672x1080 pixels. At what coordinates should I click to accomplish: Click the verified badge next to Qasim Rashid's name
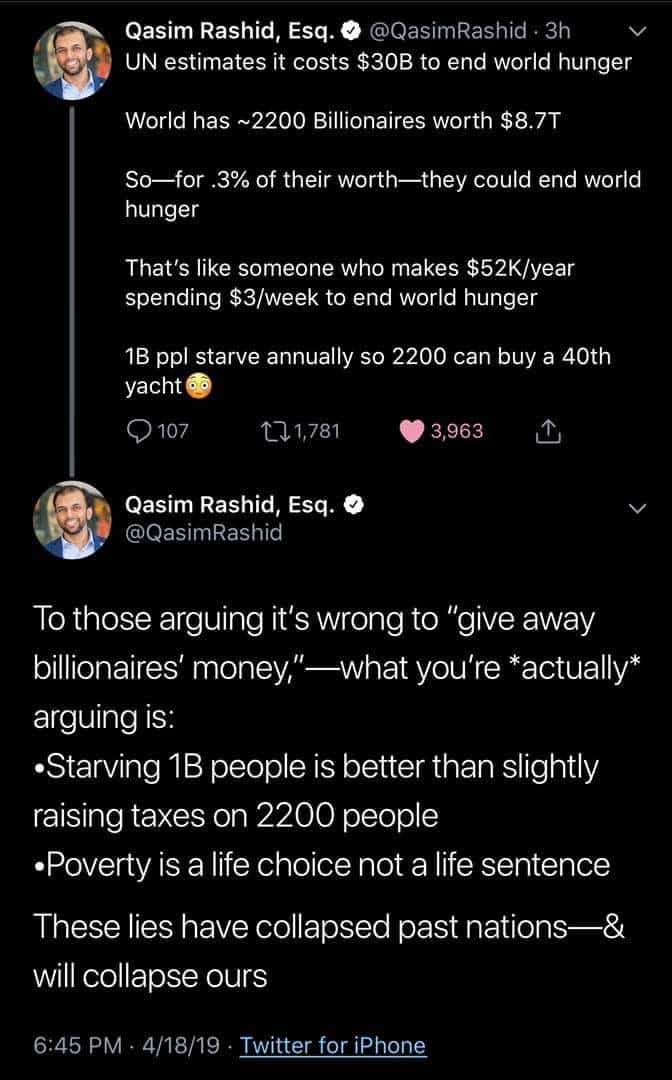point(350,31)
